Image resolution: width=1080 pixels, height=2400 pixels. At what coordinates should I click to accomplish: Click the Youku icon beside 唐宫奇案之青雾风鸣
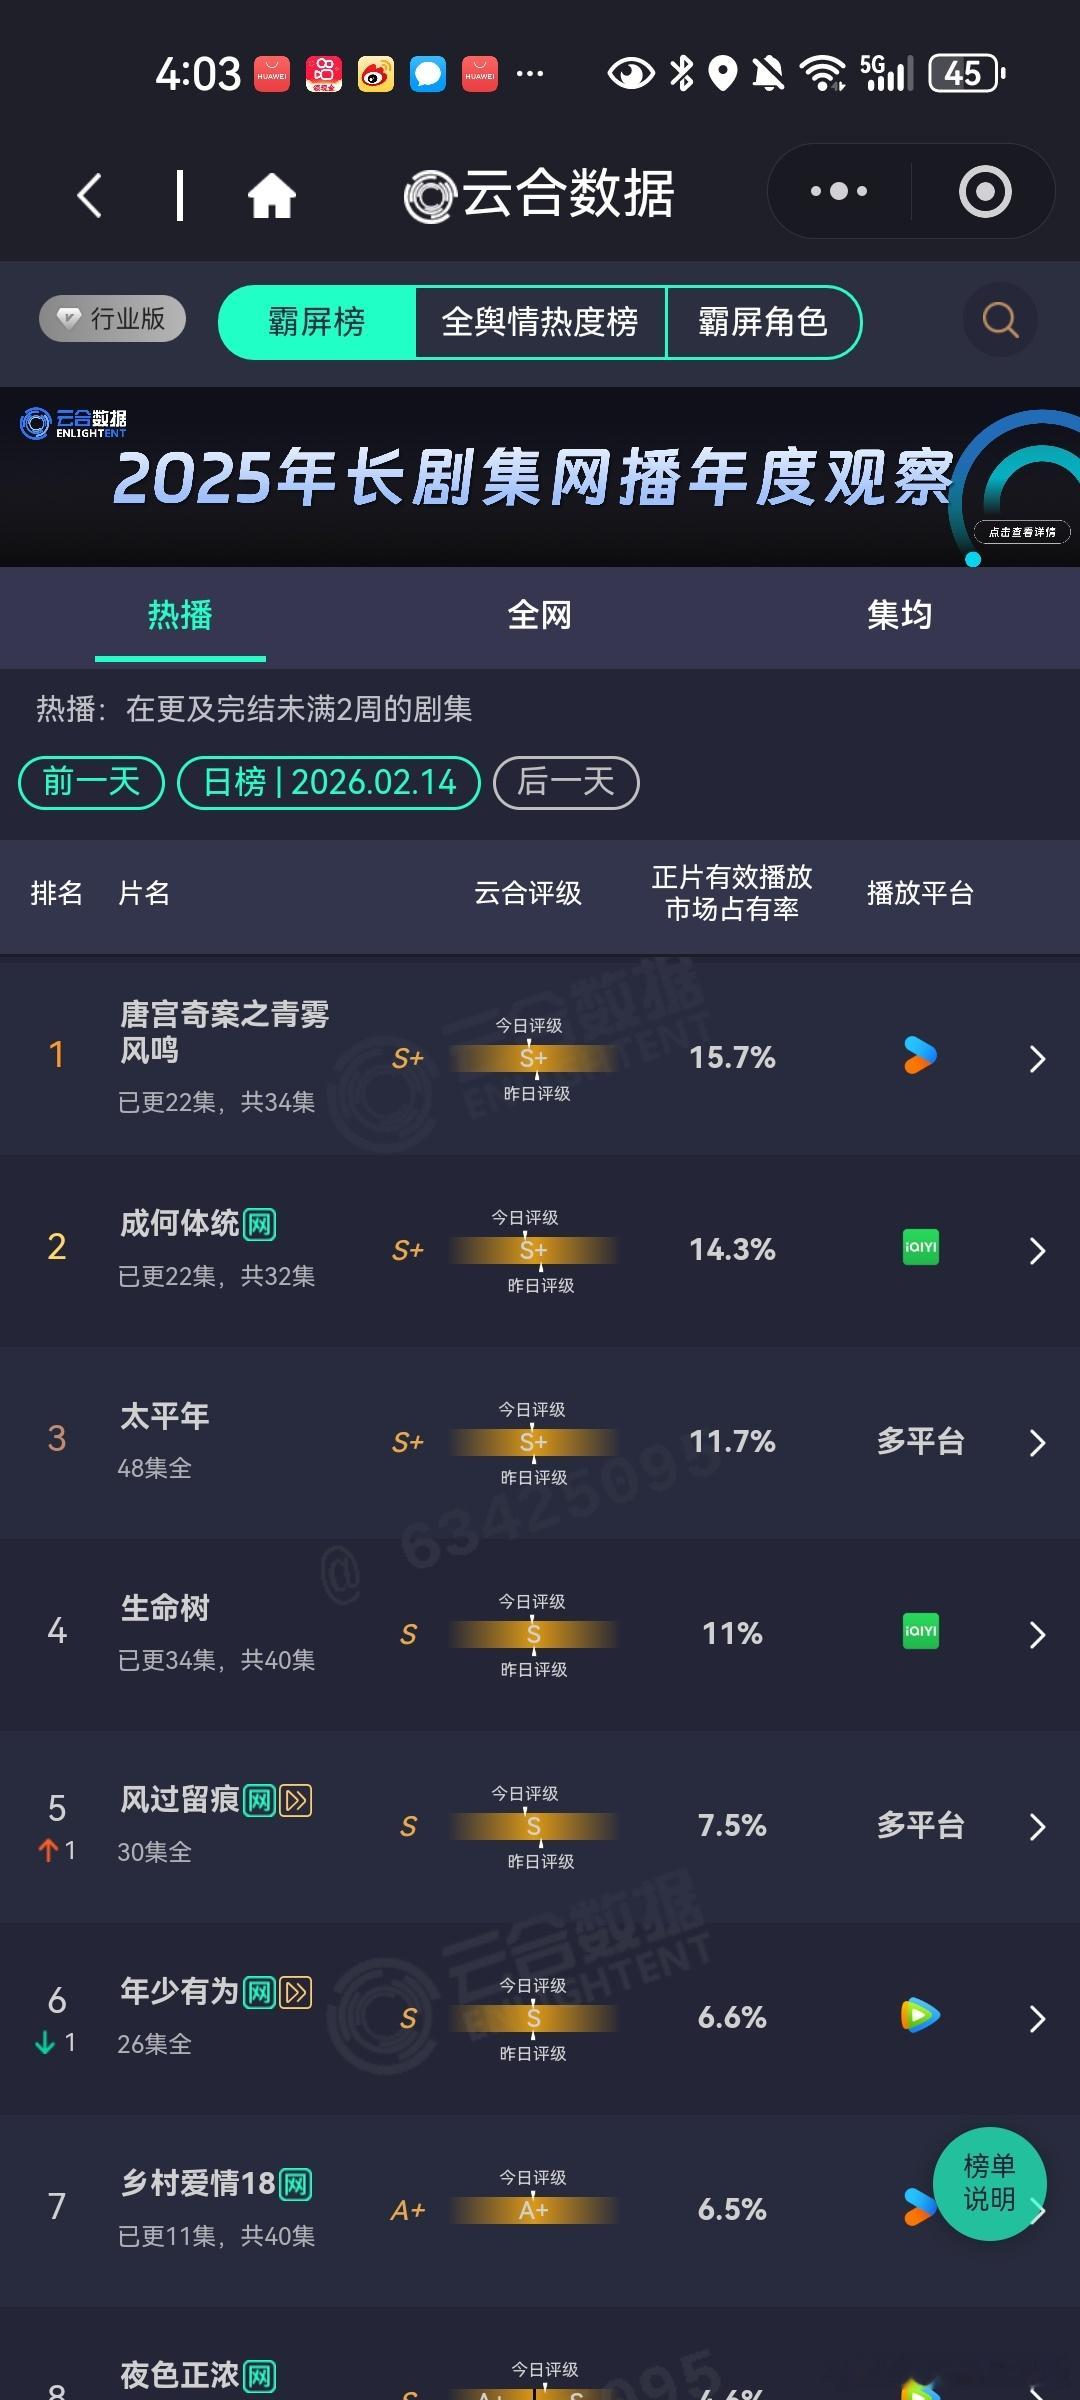[x=919, y=1057]
